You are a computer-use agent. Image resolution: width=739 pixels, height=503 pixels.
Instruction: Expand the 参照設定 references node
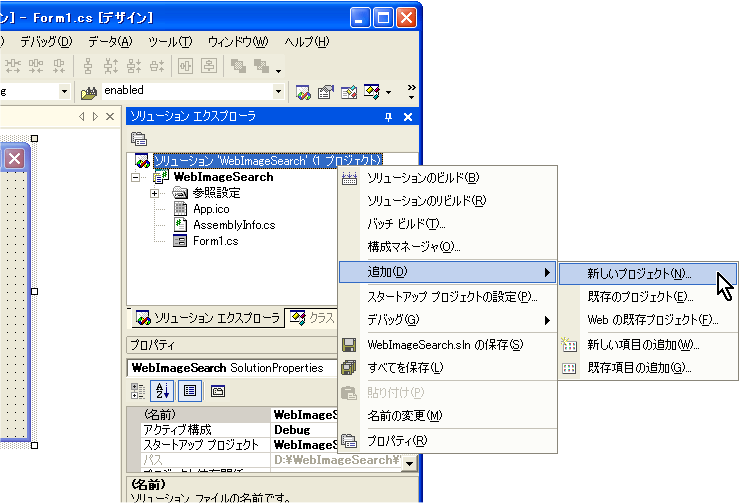154,193
